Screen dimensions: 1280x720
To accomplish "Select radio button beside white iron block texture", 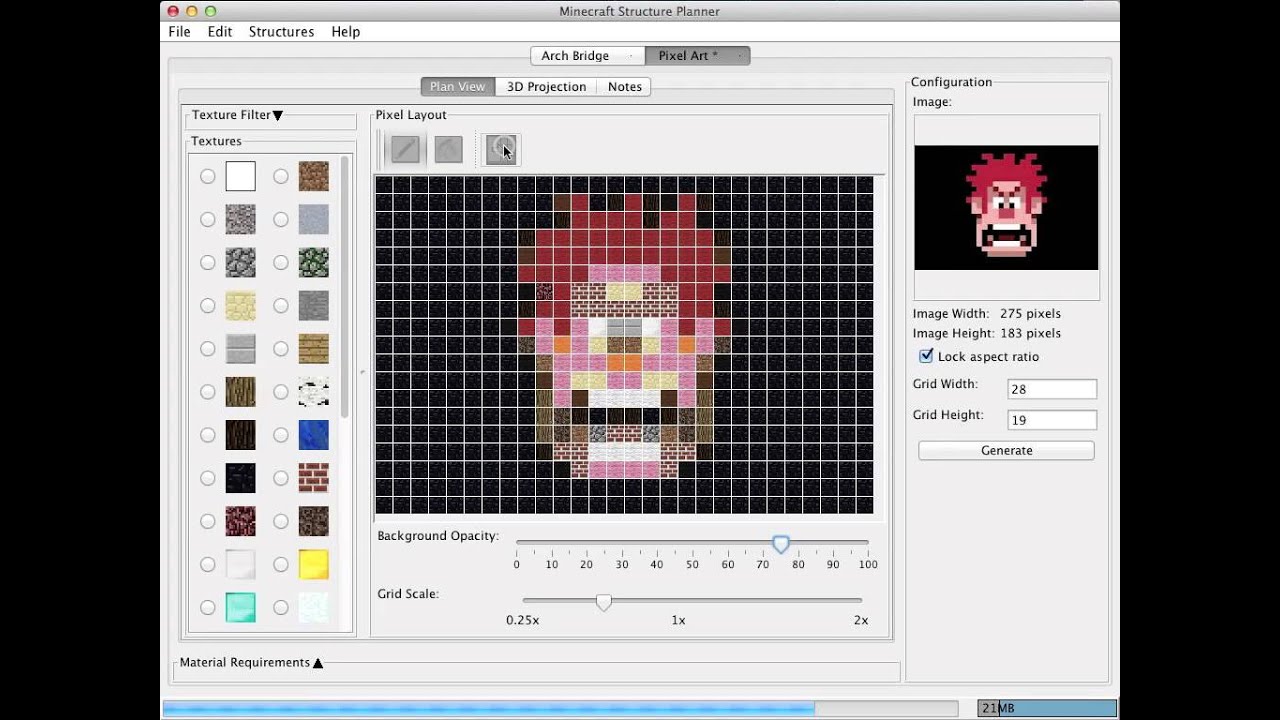I will pos(207,564).
